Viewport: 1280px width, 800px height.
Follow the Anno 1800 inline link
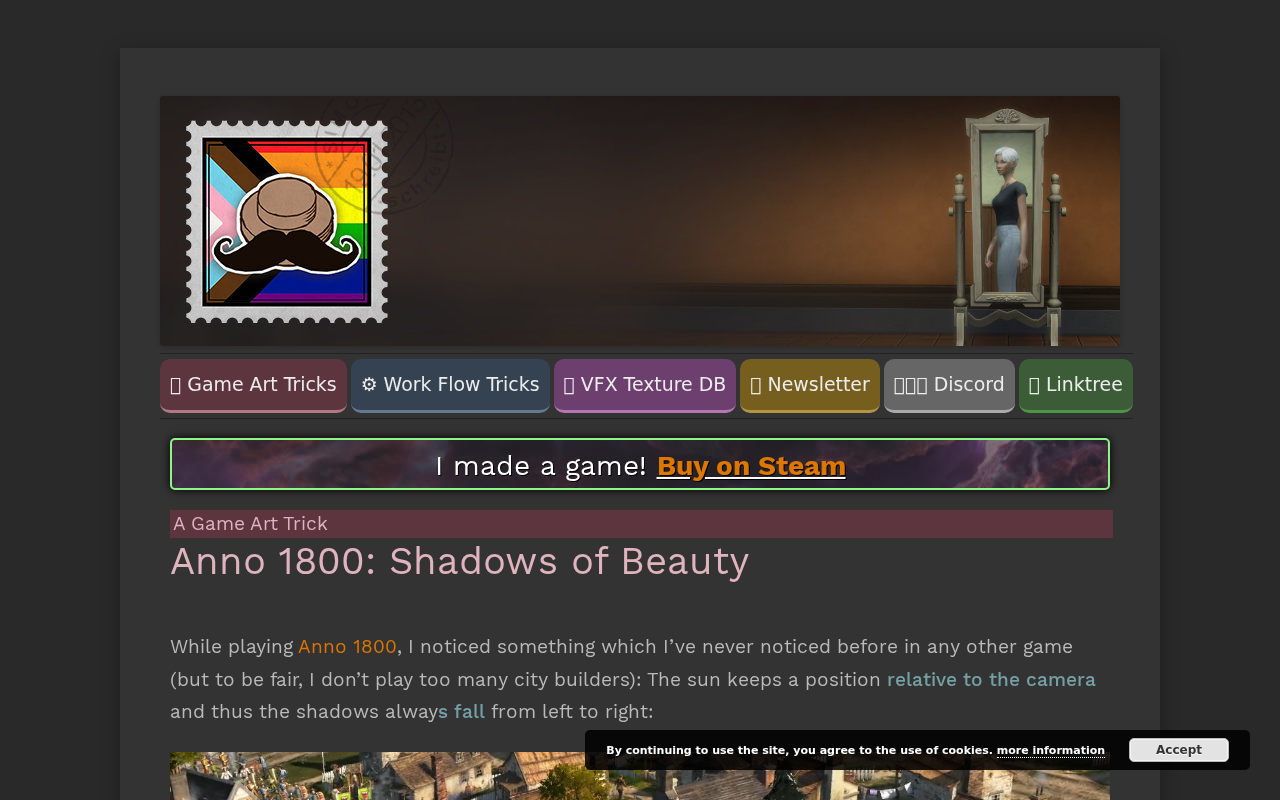347,646
